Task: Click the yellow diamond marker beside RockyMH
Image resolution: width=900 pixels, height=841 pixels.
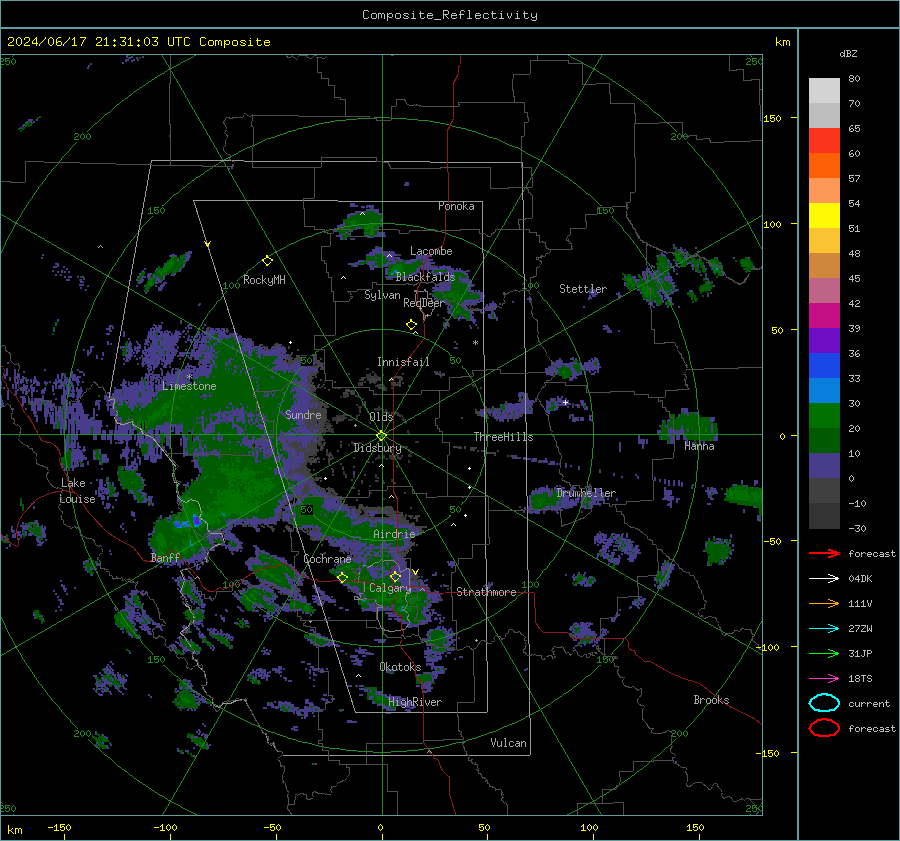Action: (267, 261)
